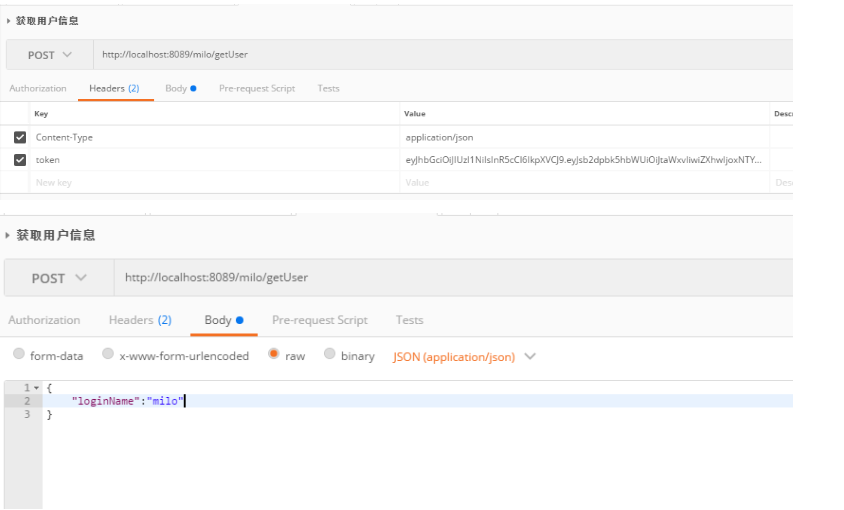Open the POST method dropdown in upper request
This screenshot has height=510, width=844.
[50, 55]
